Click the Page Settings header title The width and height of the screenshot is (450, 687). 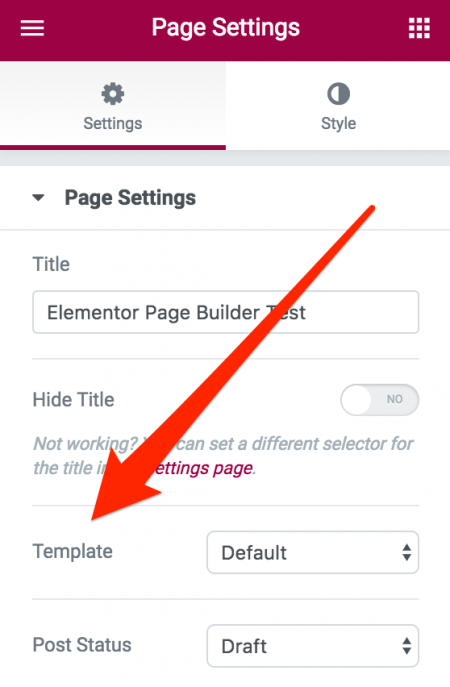click(226, 28)
